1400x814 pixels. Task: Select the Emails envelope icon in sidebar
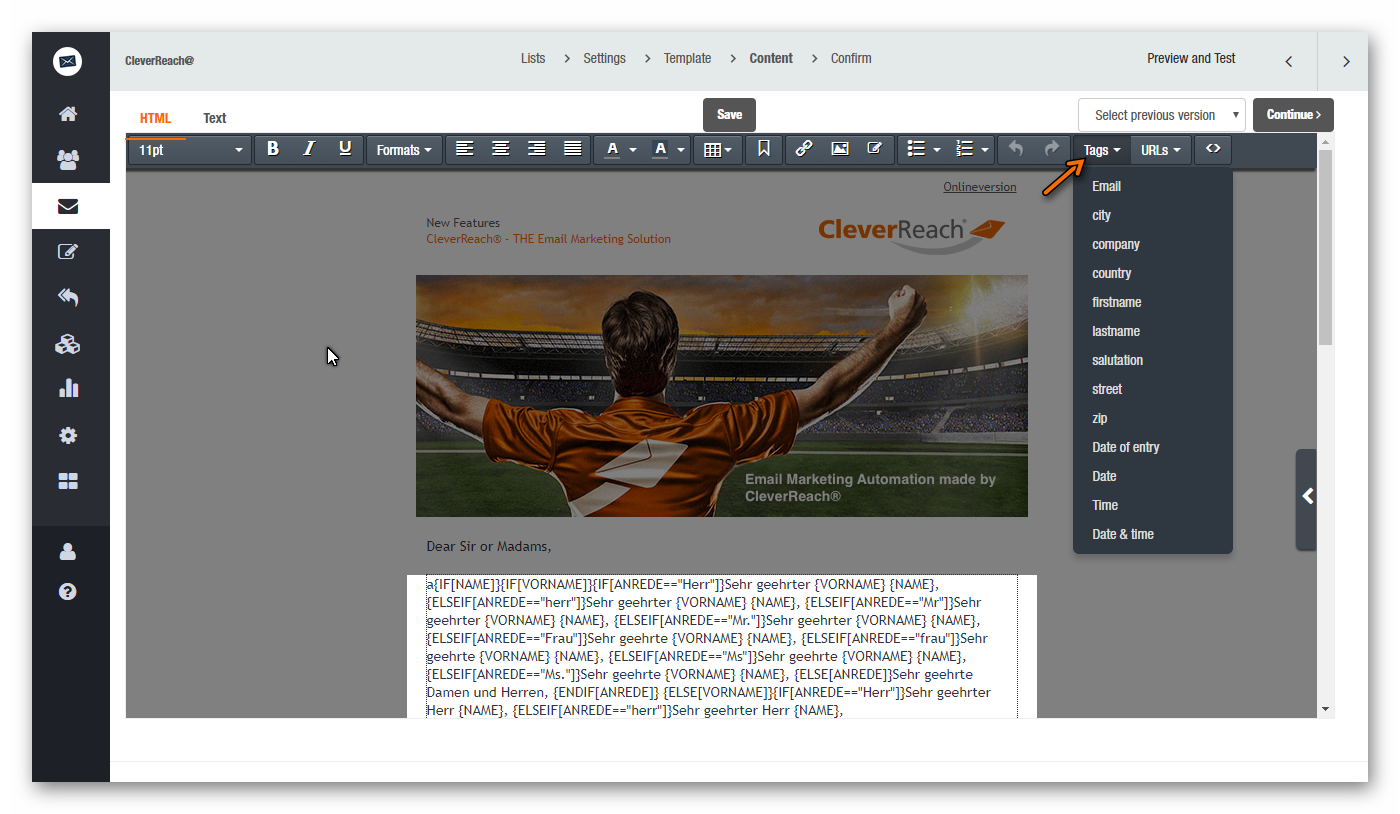tap(68, 207)
